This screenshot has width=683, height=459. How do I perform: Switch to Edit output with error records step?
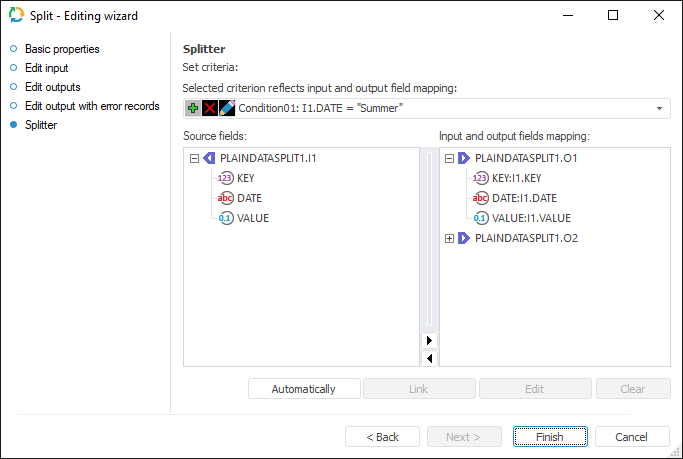[92, 106]
